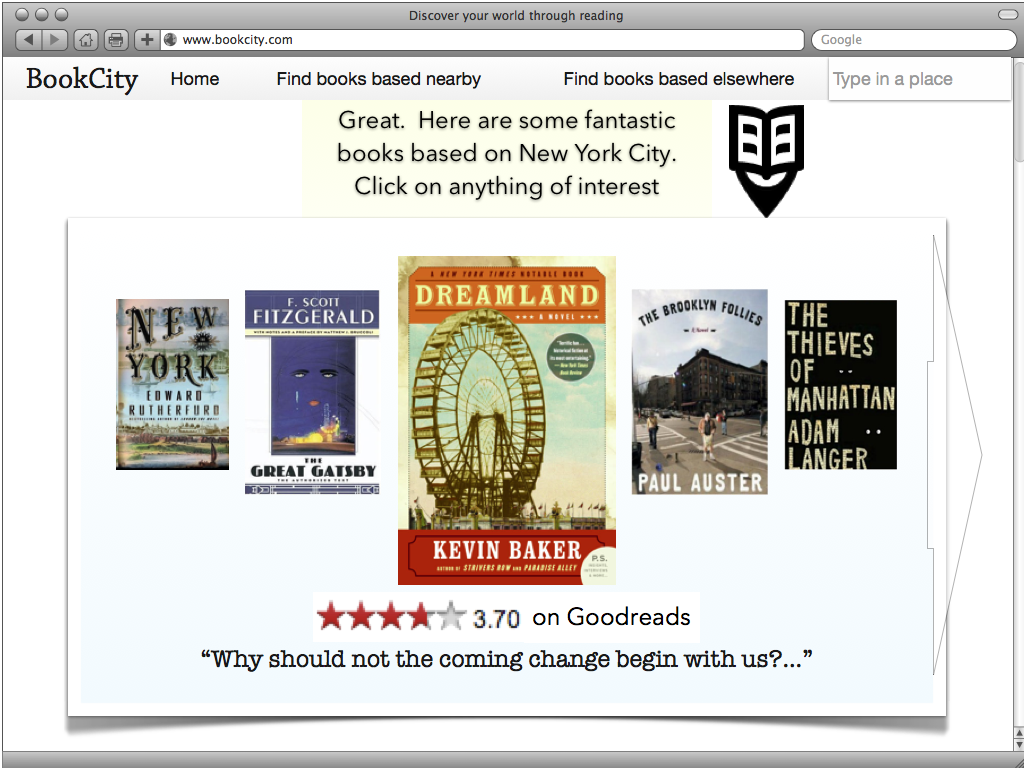Screen dimensions: 1024x768
Task: Click the globe icon in address bar
Action: (170, 40)
